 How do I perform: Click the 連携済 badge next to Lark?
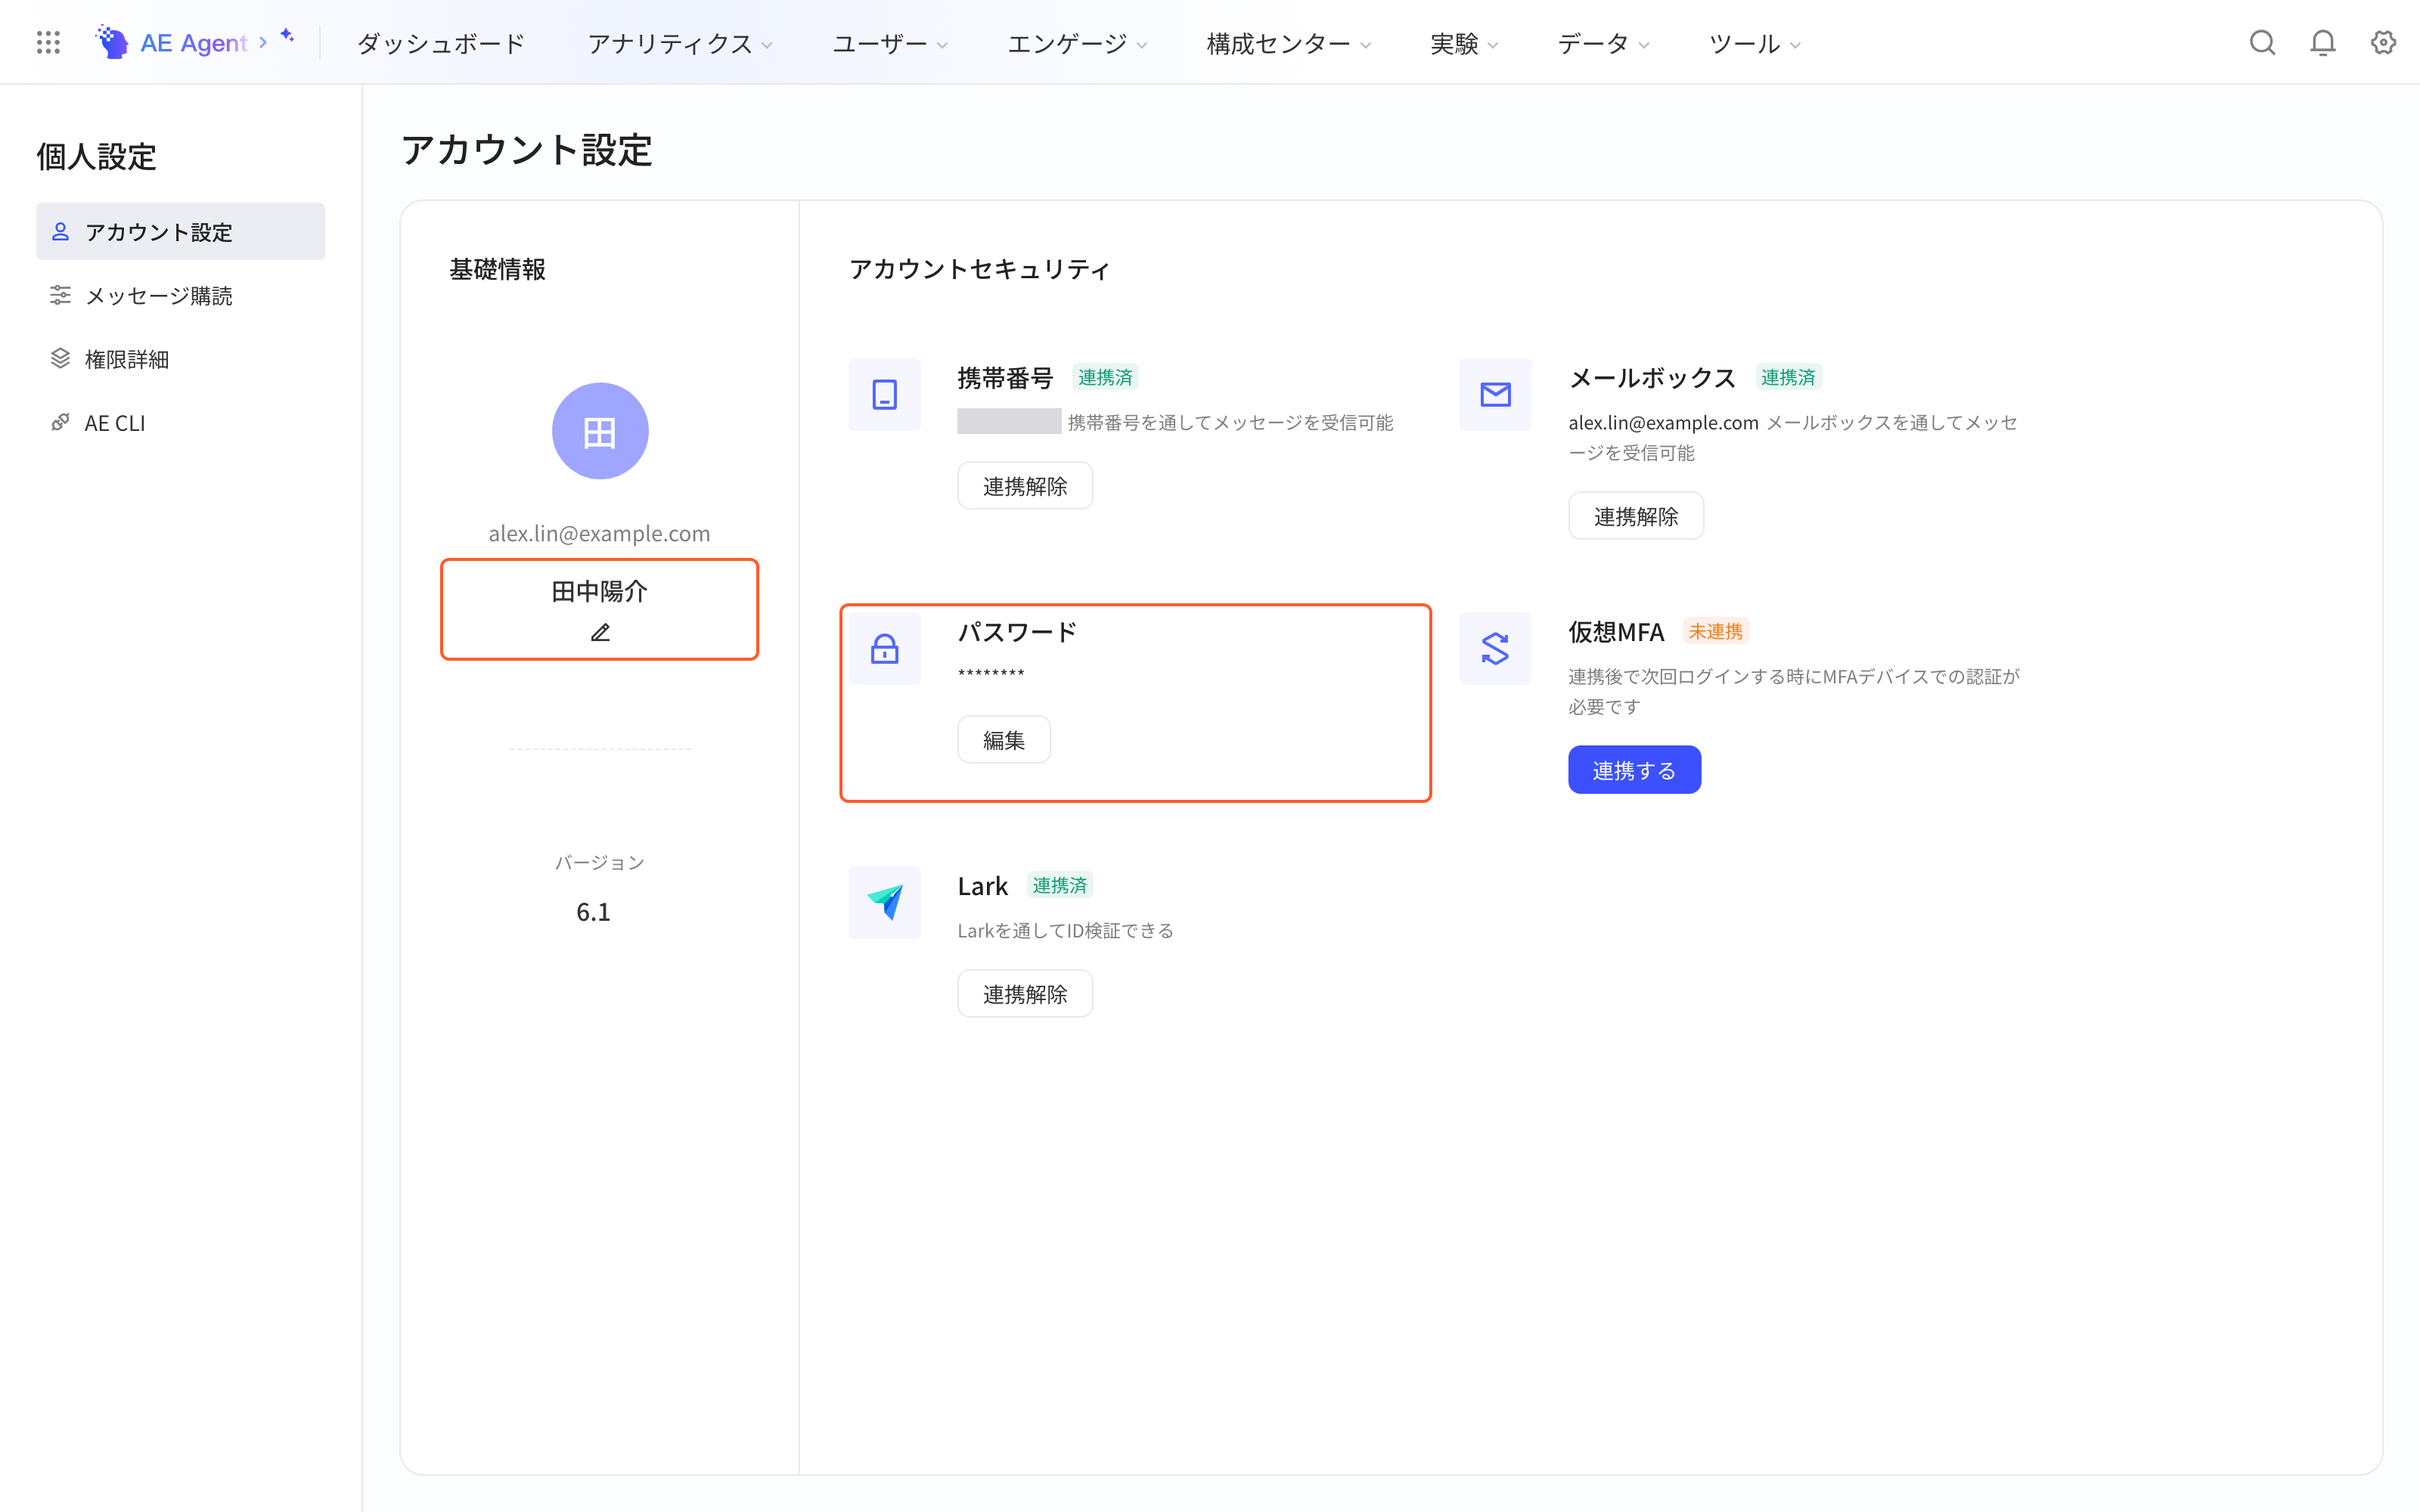[x=1059, y=885]
